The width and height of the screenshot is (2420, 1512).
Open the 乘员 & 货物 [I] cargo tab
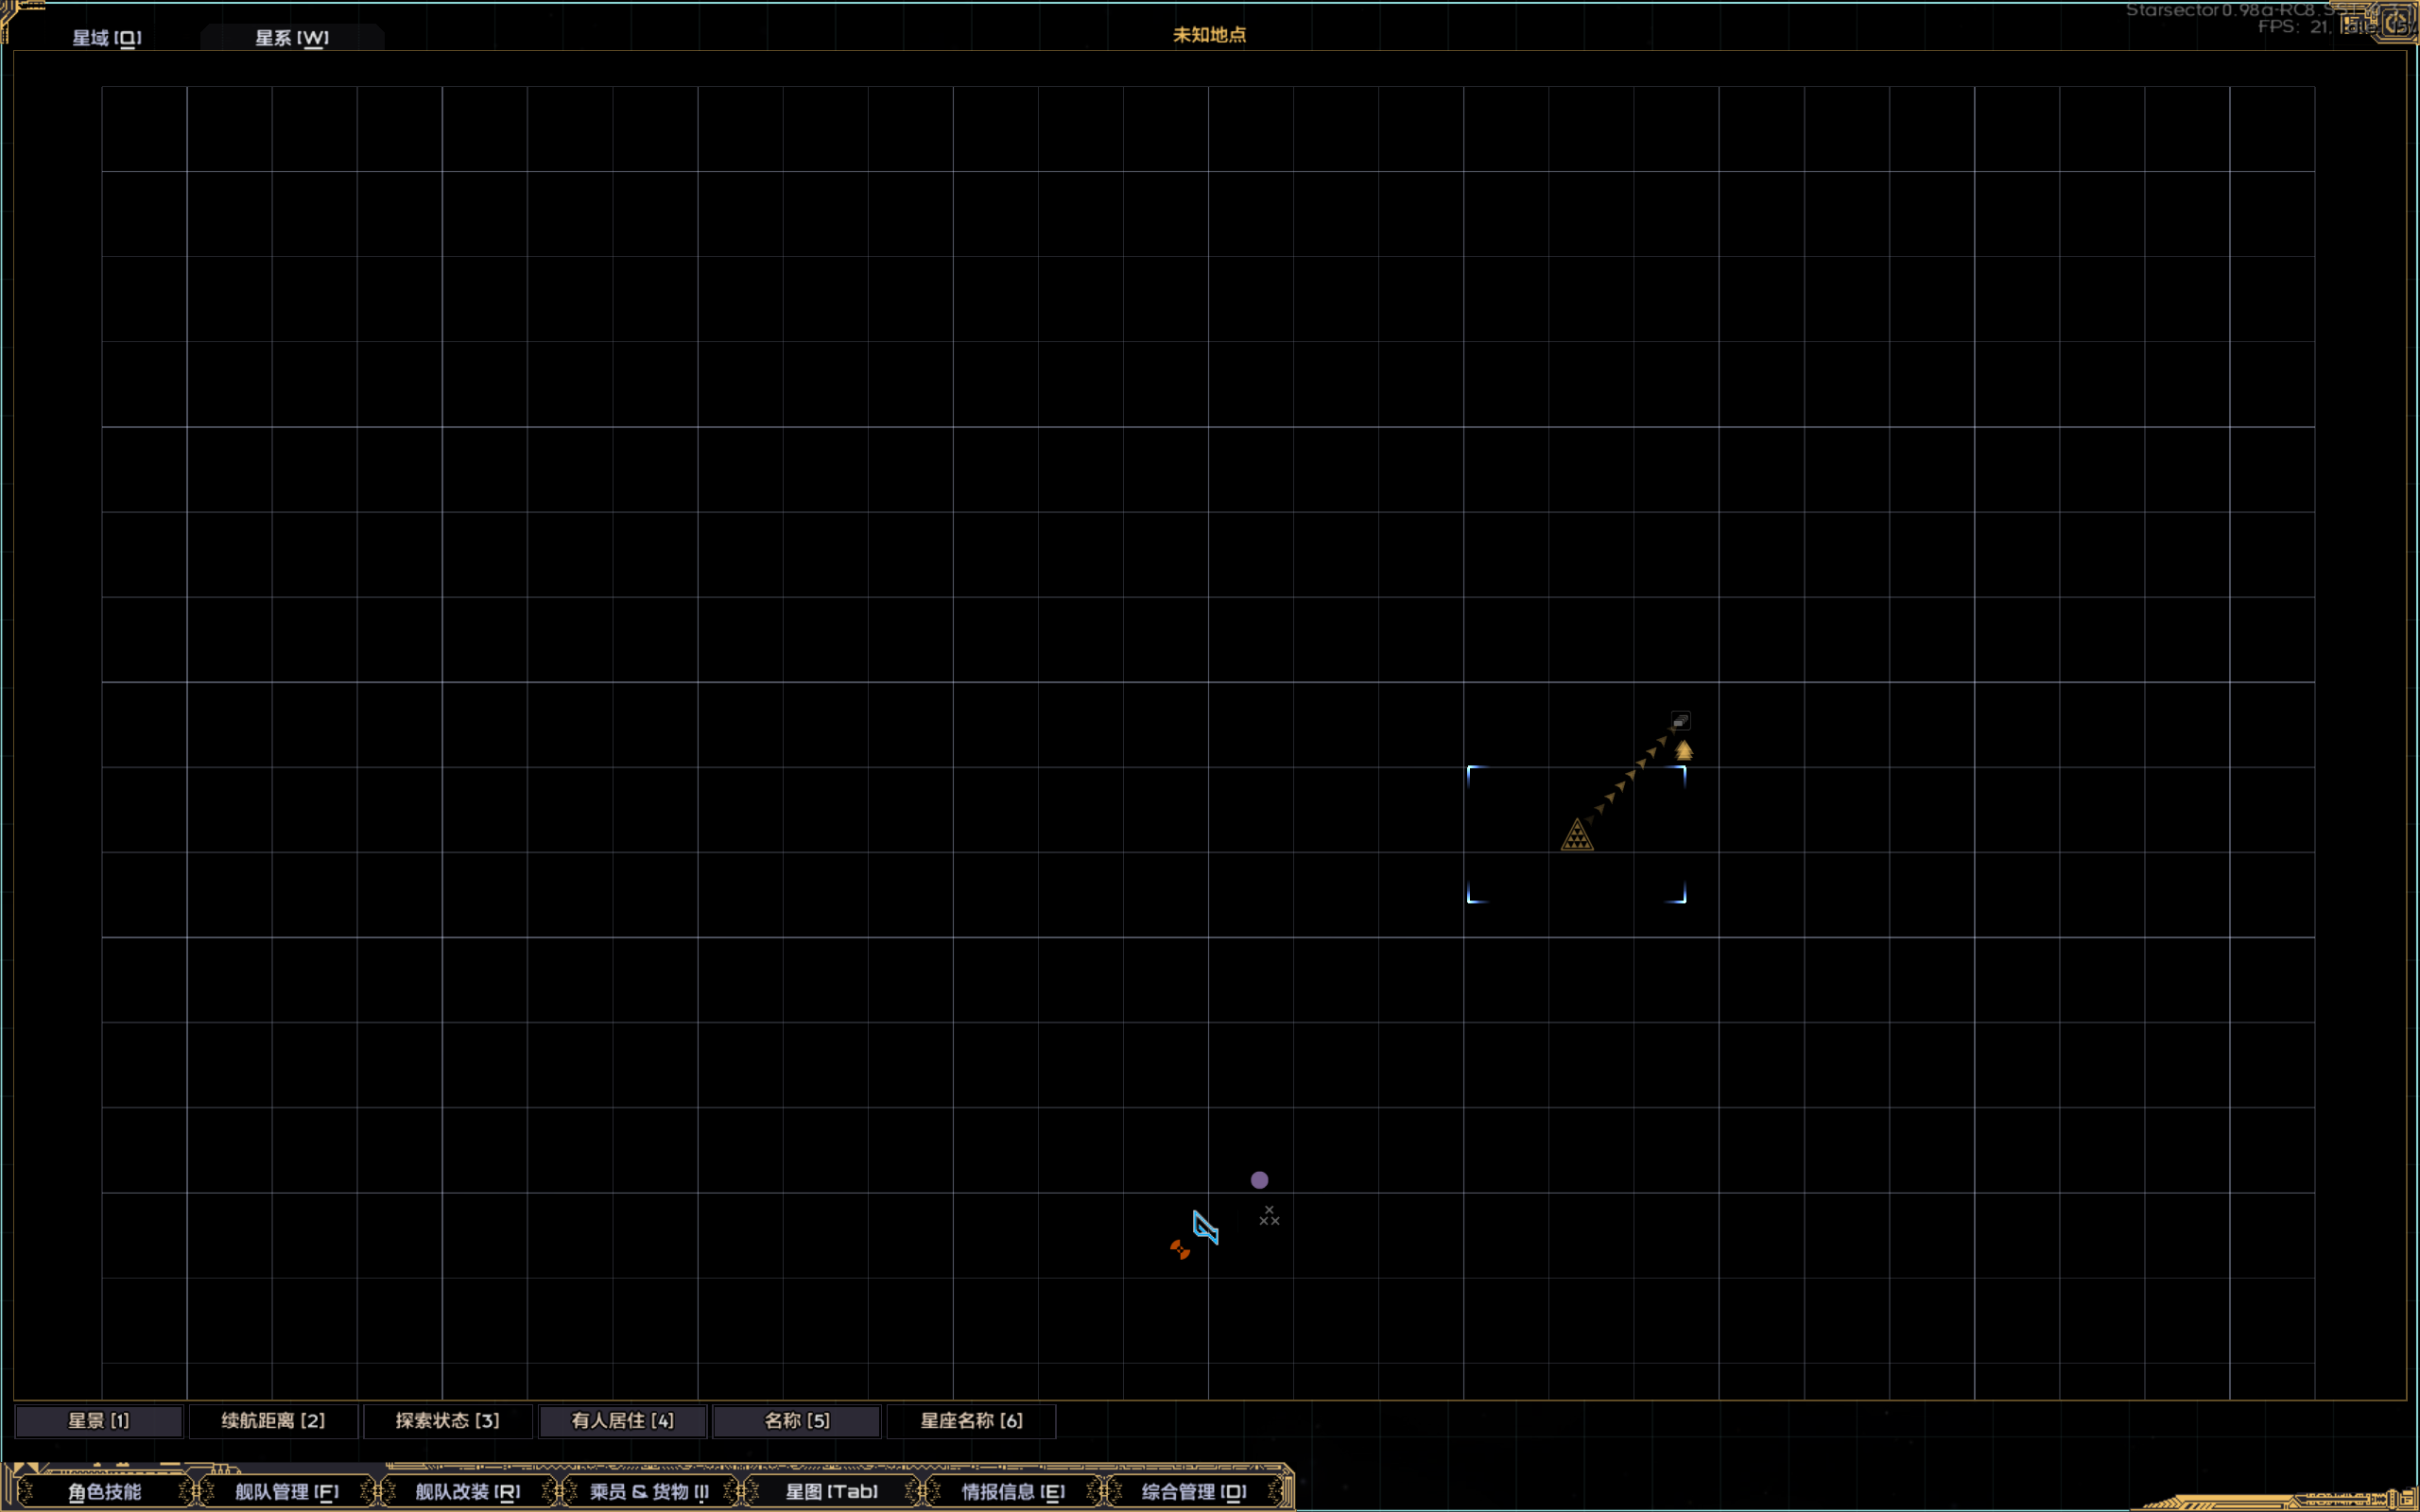tap(650, 1492)
